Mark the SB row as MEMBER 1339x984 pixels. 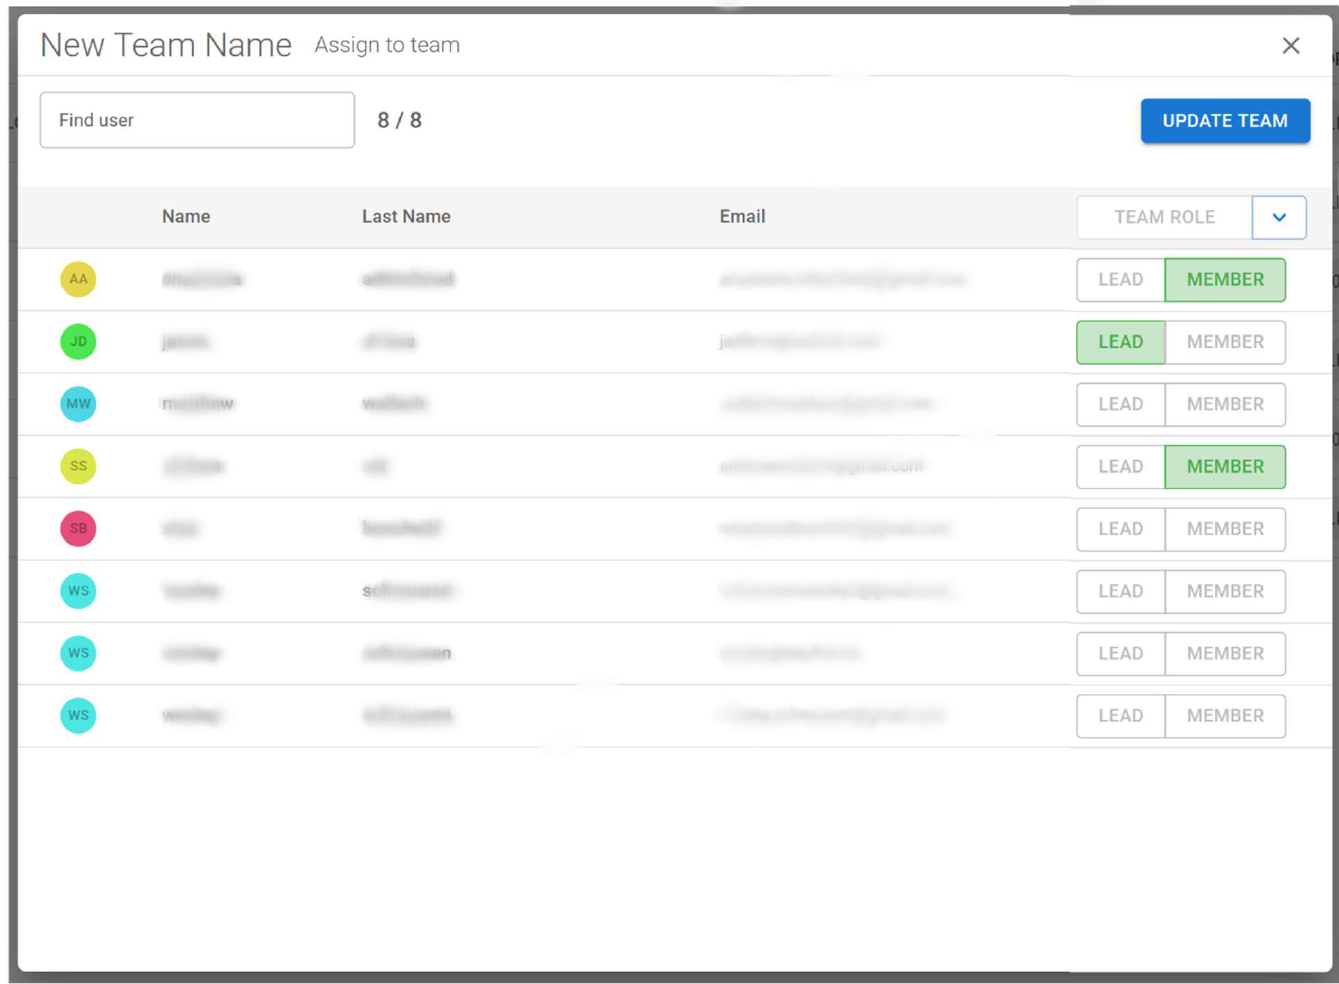pos(1225,529)
